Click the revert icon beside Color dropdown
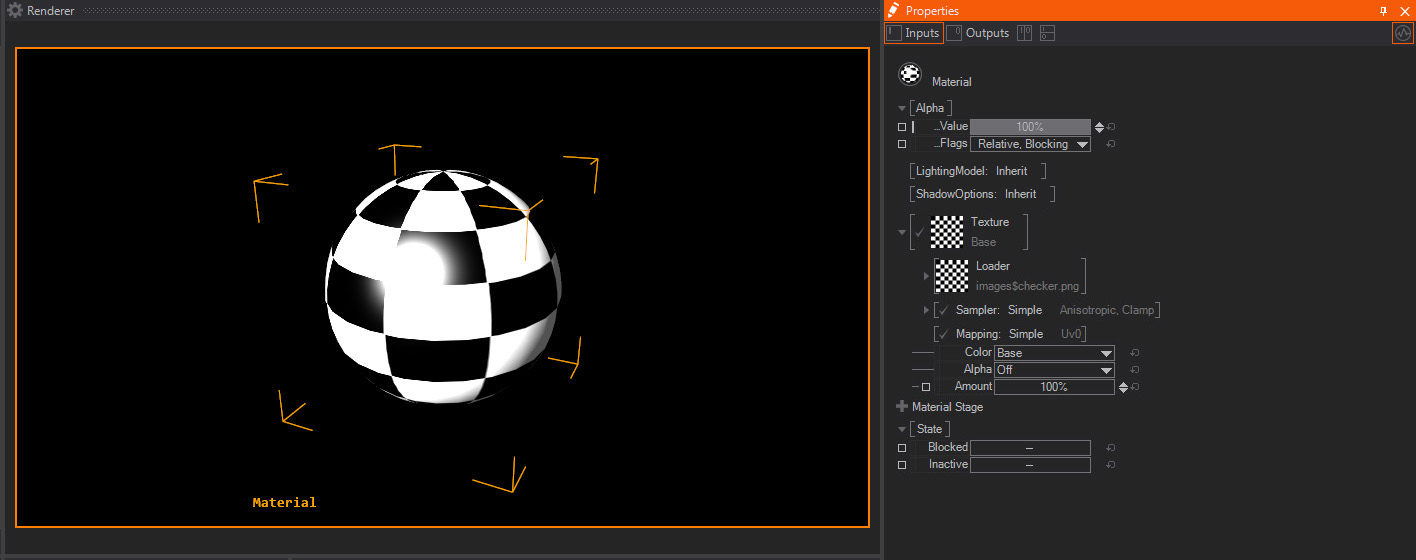The image size is (1416, 560). click(x=1134, y=353)
